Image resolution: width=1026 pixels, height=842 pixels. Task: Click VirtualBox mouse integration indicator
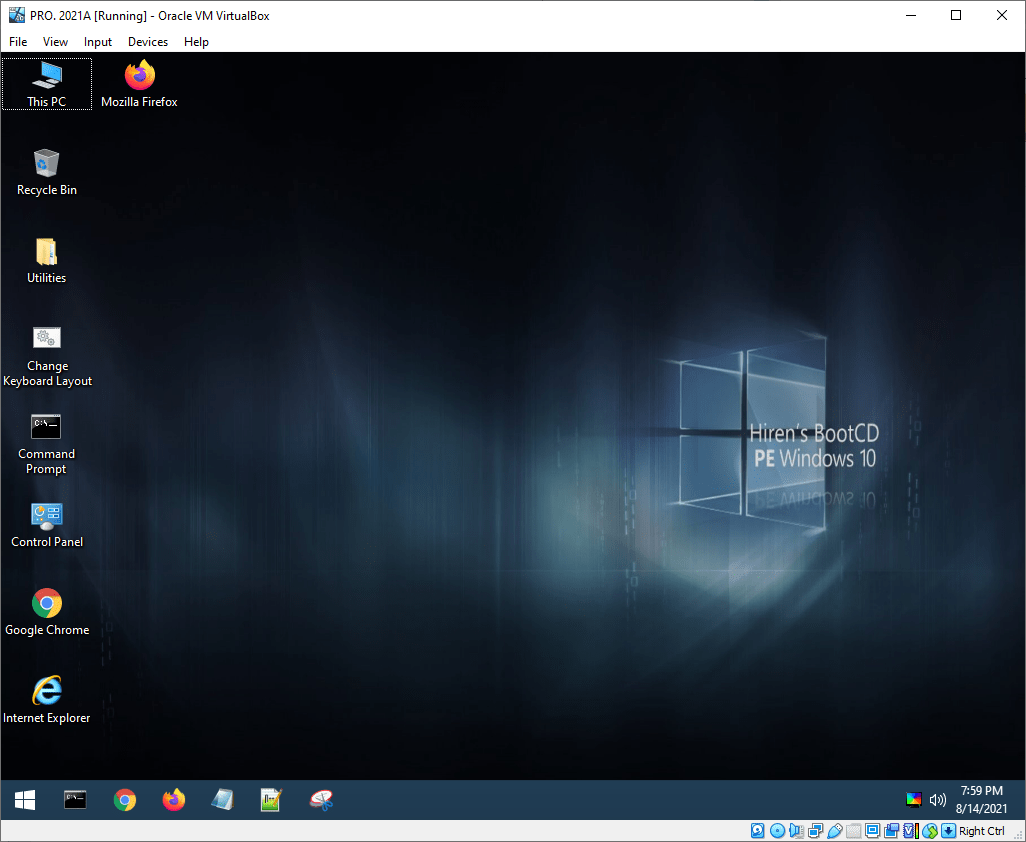click(929, 831)
